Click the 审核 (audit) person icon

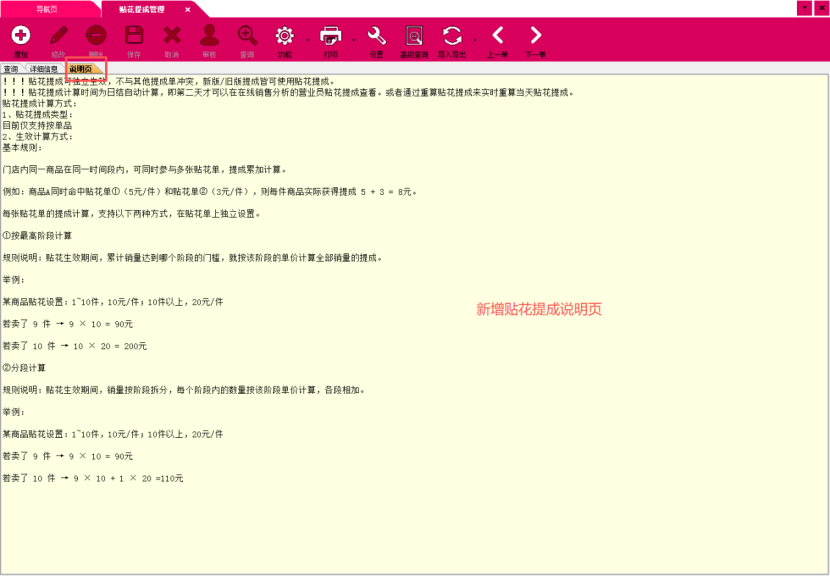(210, 36)
